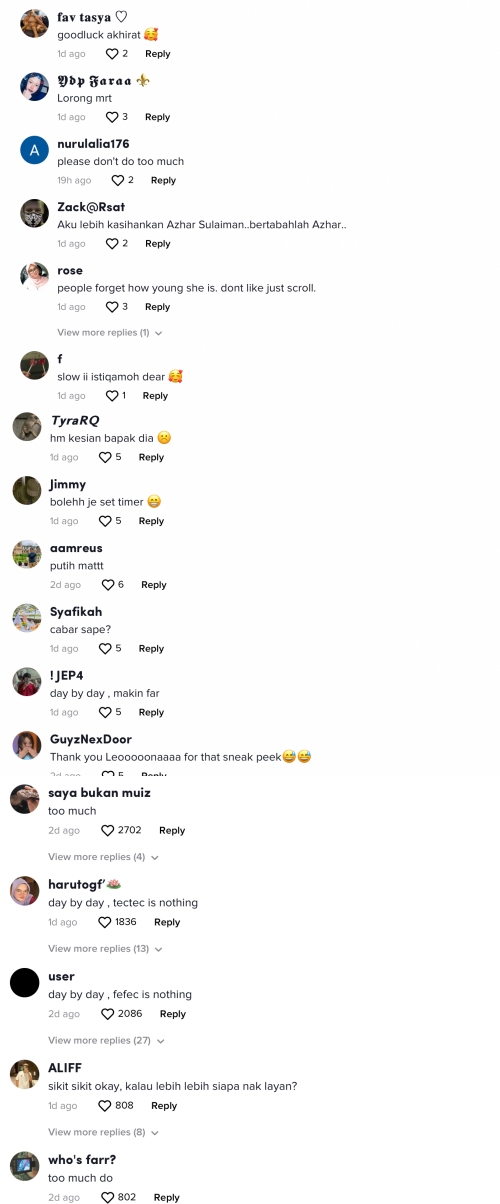Open Syafikah's profile via name

(x=76, y=612)
